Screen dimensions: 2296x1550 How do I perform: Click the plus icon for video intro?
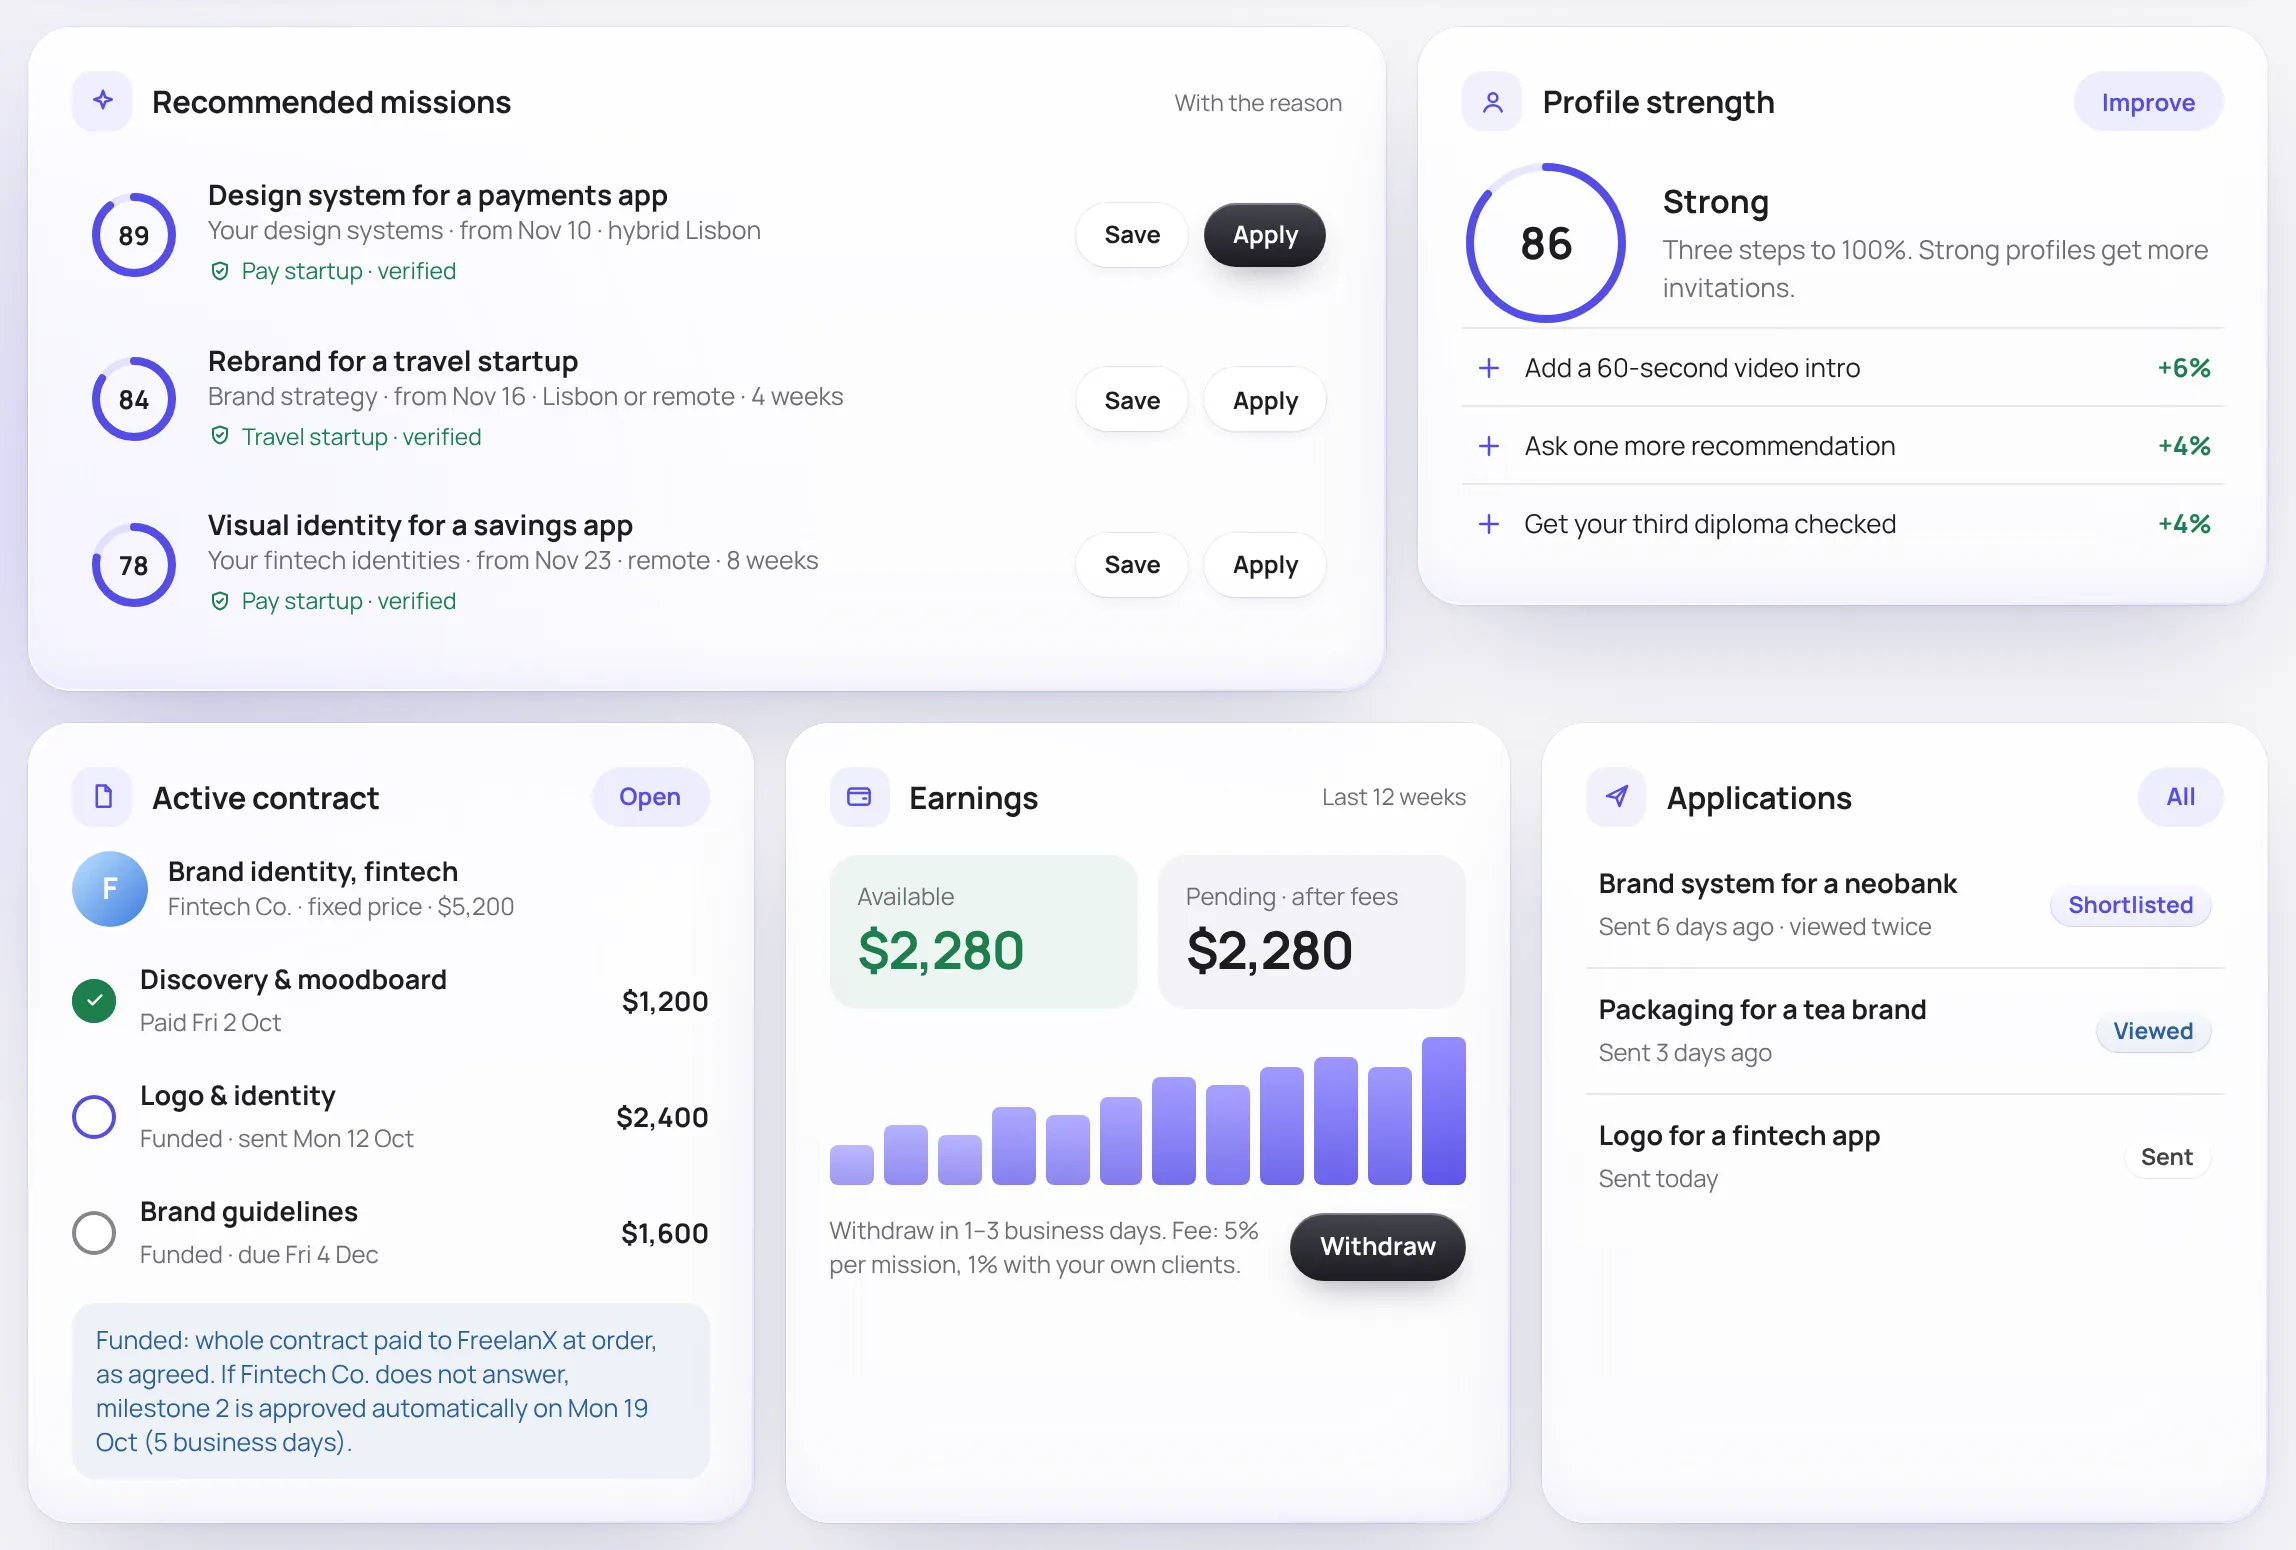[x=1489, y=368]
